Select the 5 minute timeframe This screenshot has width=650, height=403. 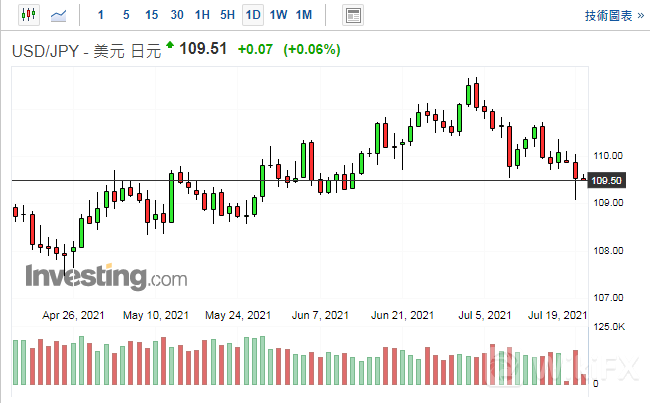[125, 15]
